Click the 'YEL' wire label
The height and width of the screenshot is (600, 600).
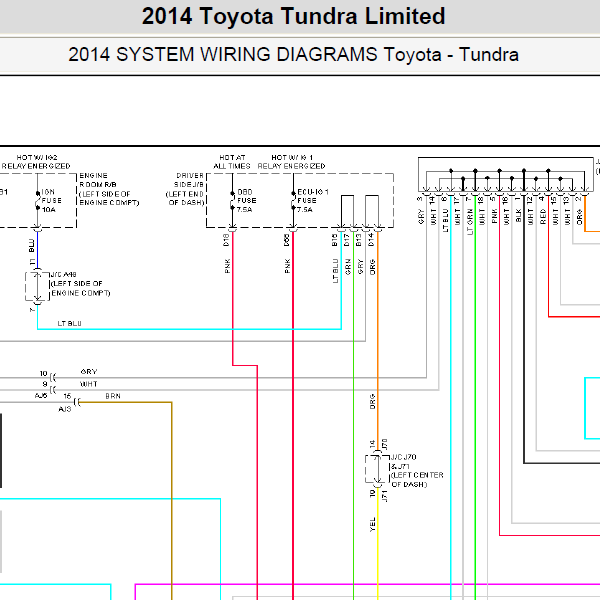click(x=373, y=525)
